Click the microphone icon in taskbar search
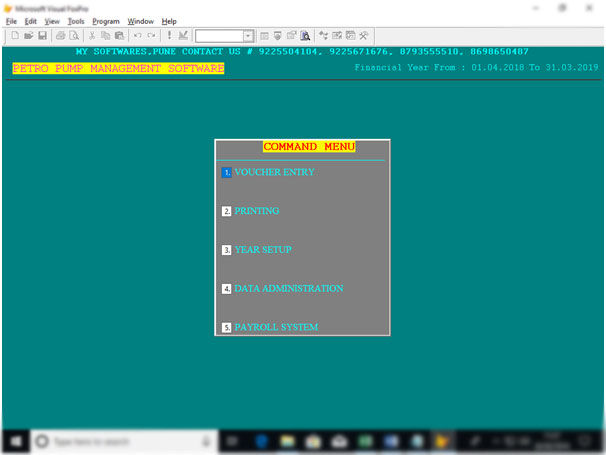This screenshot has width=606, height=455. [x=206, y=441]
